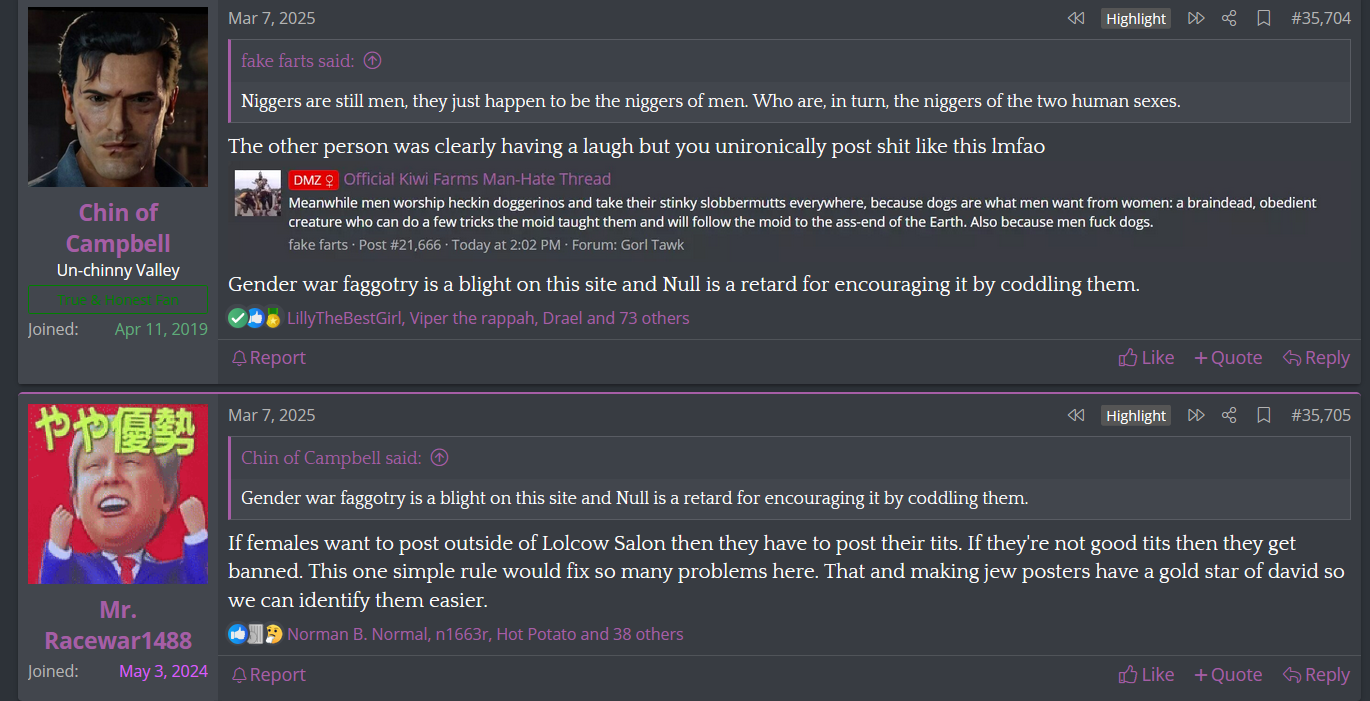Go to quoted post via fake farts arrow
This screenshot has width=1370, height=701.
(x=372, y=61)
